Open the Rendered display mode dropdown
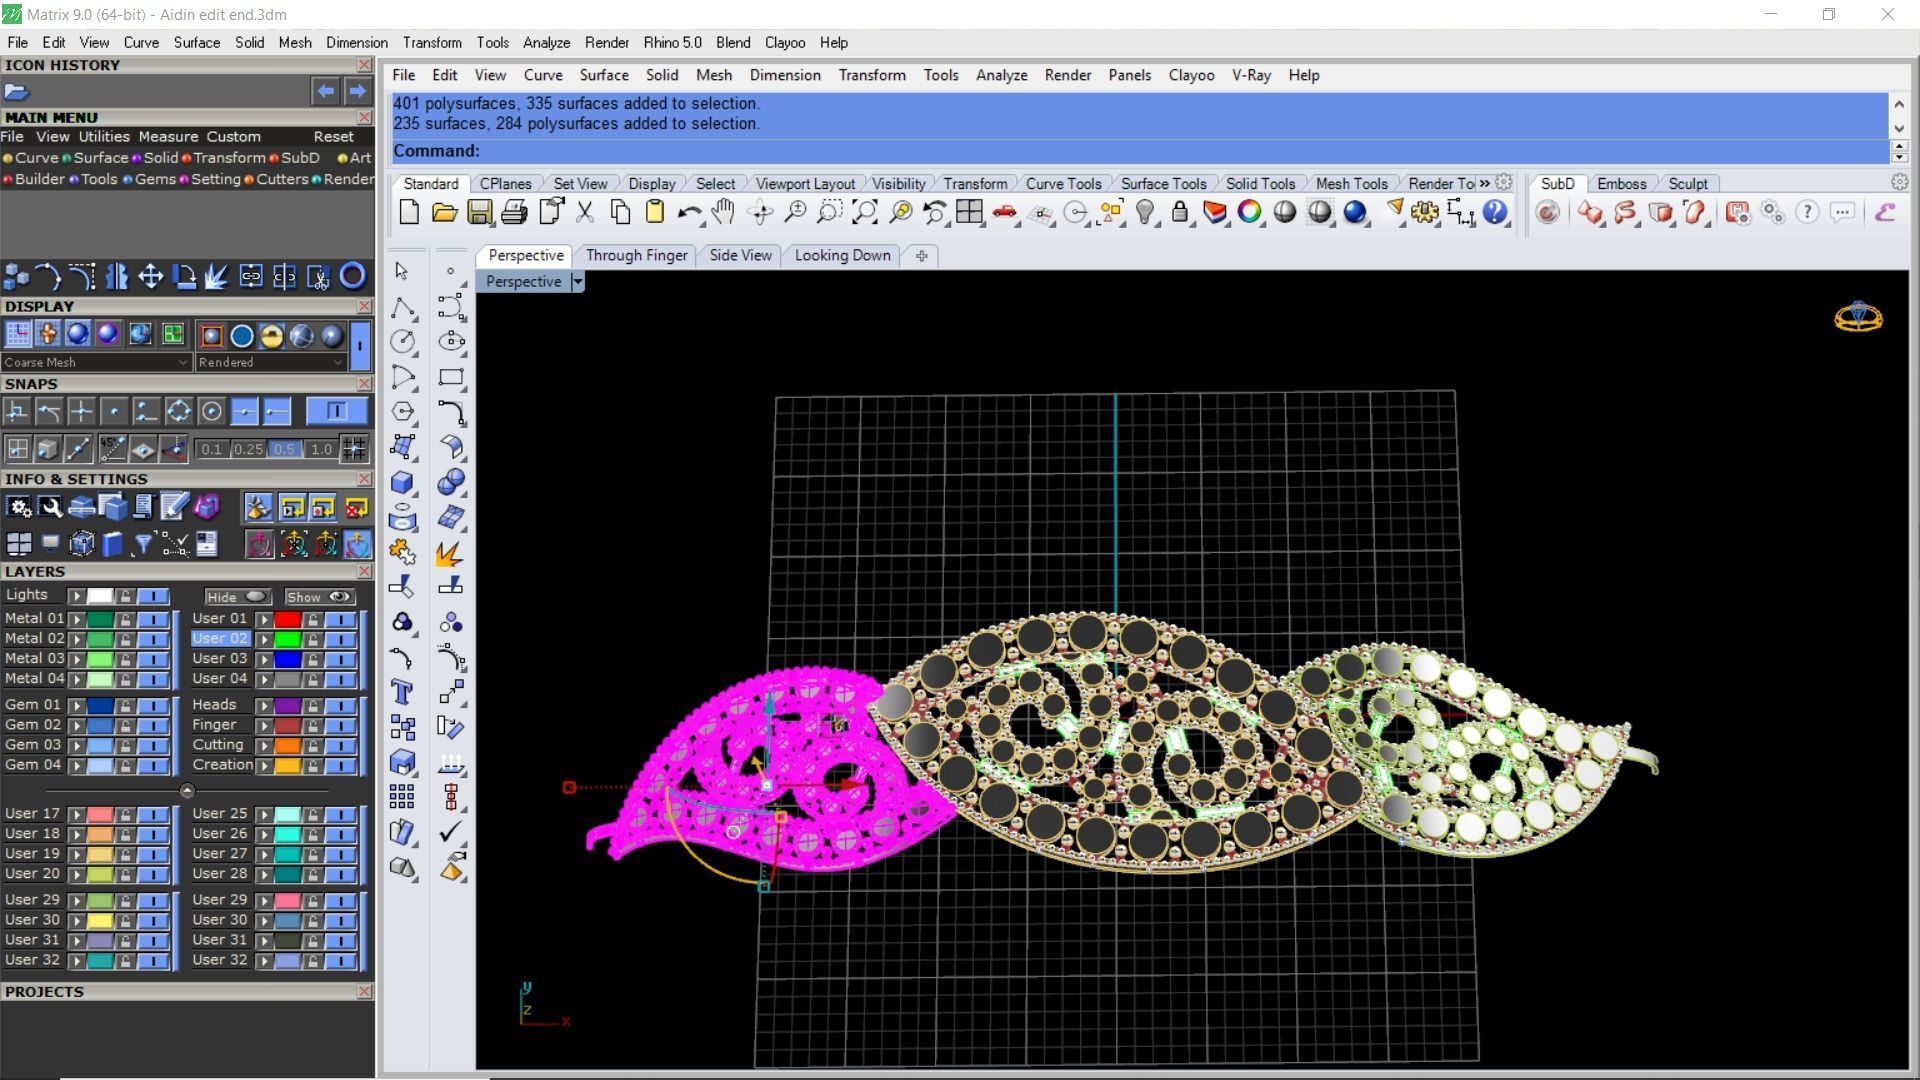This screenshot has width=1920, height=1080. click(x=271, y=362)
